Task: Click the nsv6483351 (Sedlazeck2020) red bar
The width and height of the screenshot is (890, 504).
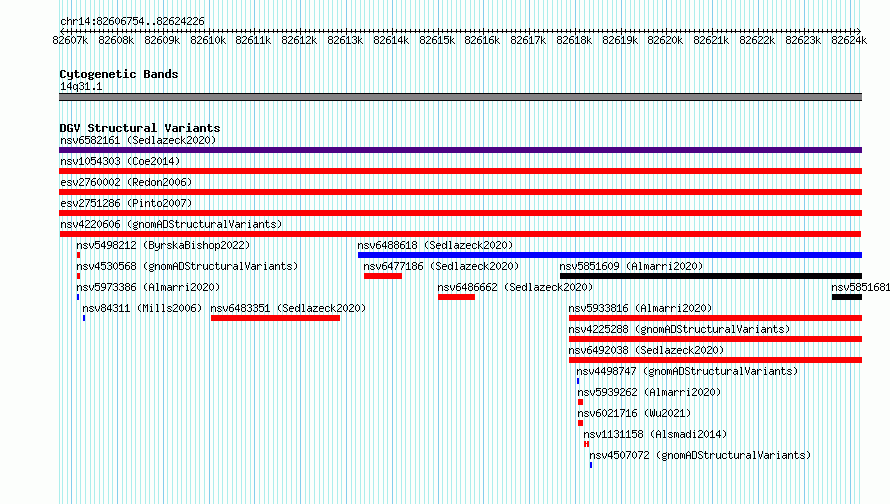Action: click(275, 318)
